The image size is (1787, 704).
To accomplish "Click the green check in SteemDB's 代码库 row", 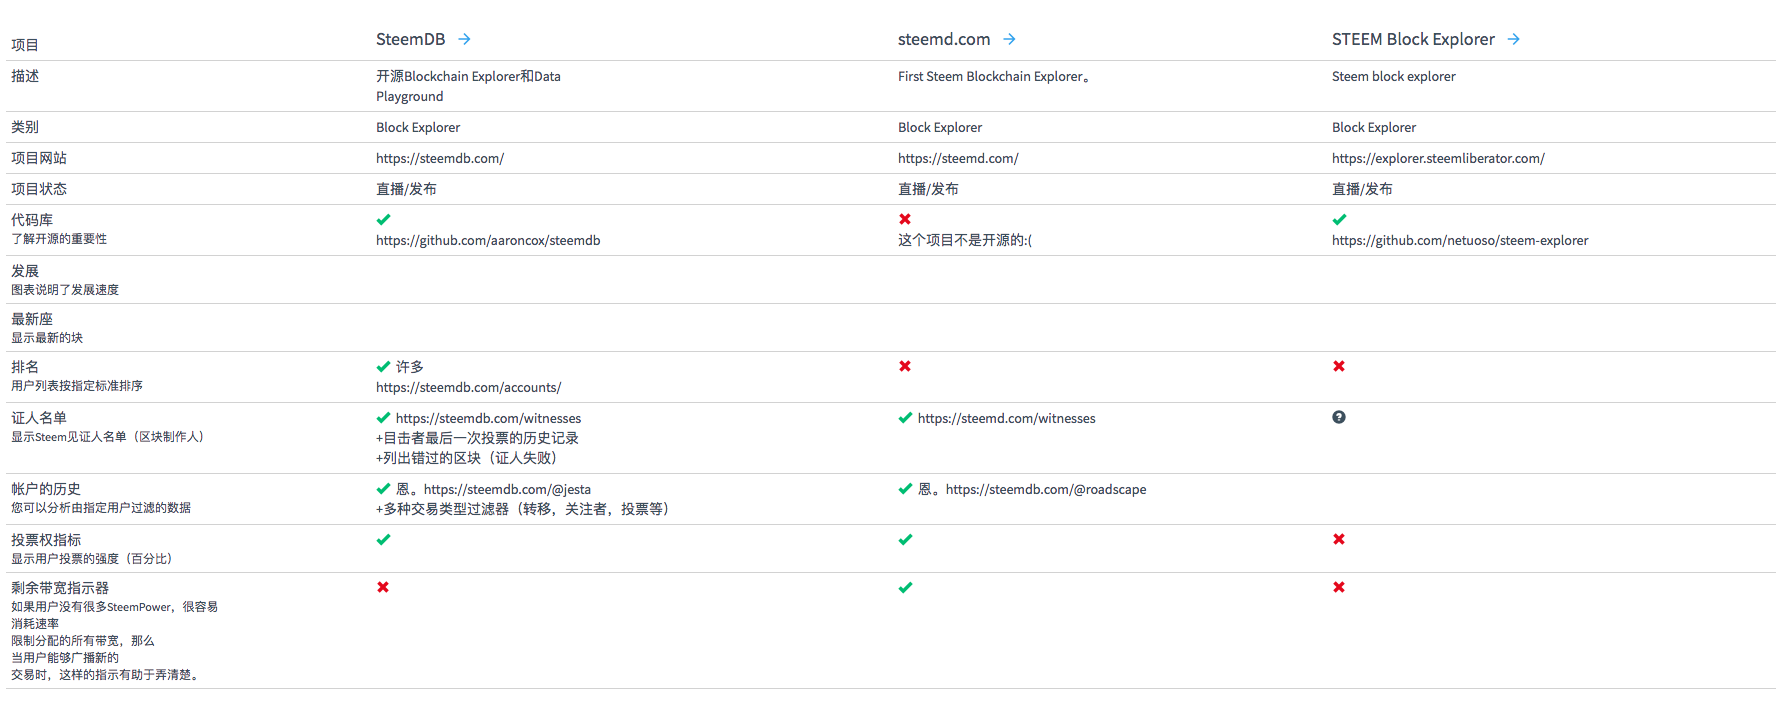I will point(383,219).
